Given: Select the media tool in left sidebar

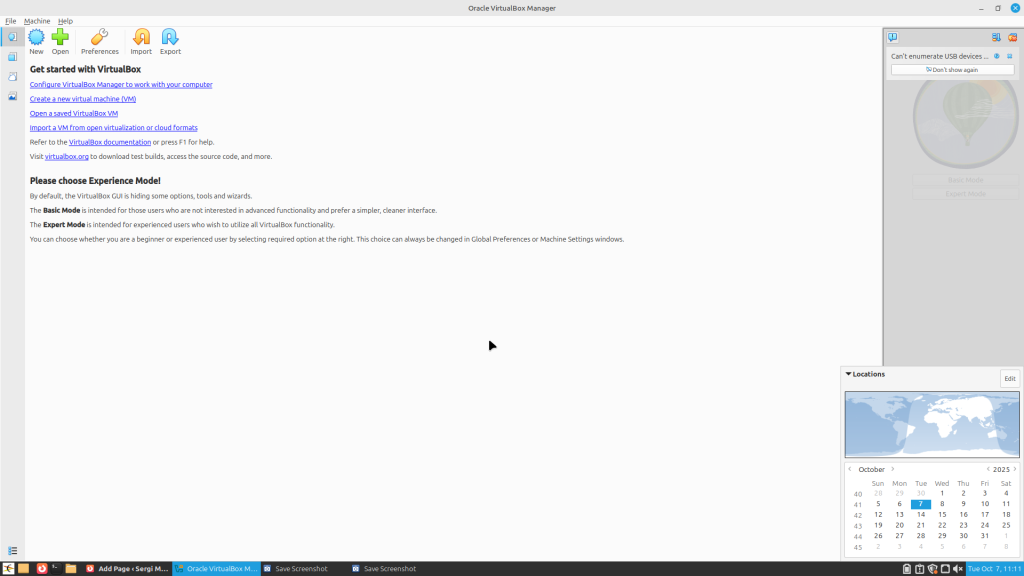Looking at the screenshot, I should coord(12,96).
